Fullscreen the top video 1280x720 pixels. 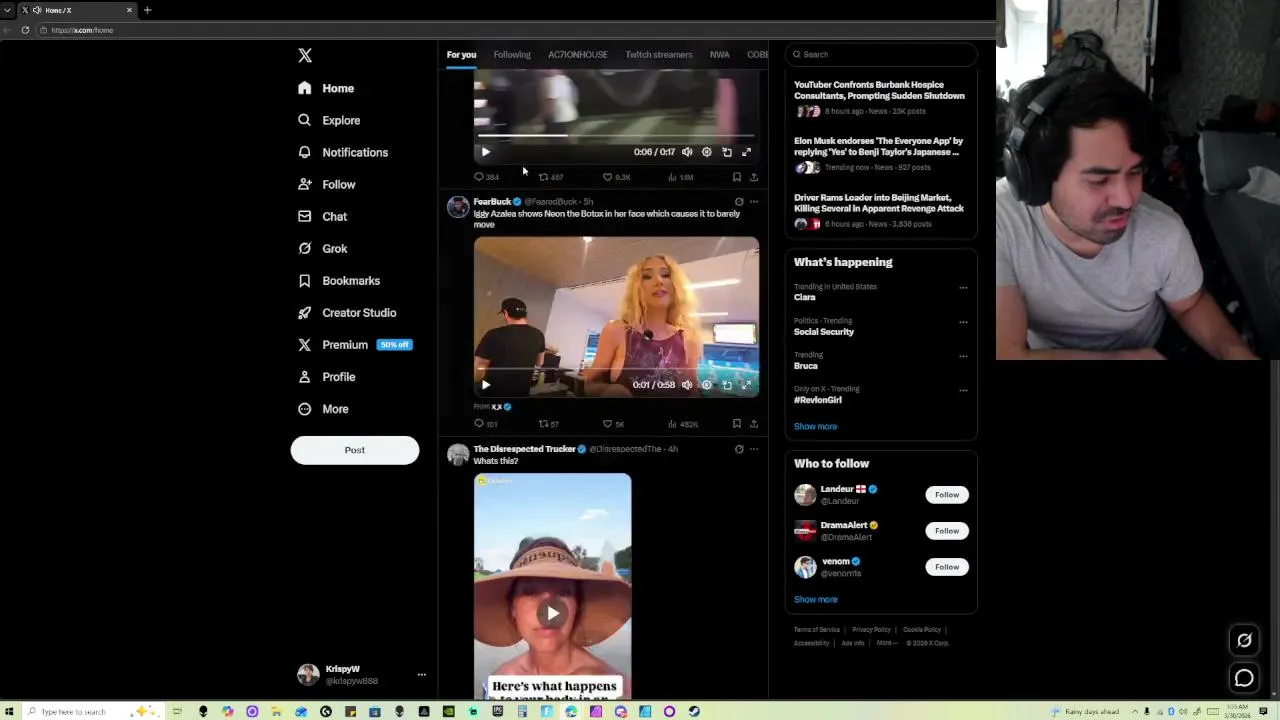tap(746, 152)
